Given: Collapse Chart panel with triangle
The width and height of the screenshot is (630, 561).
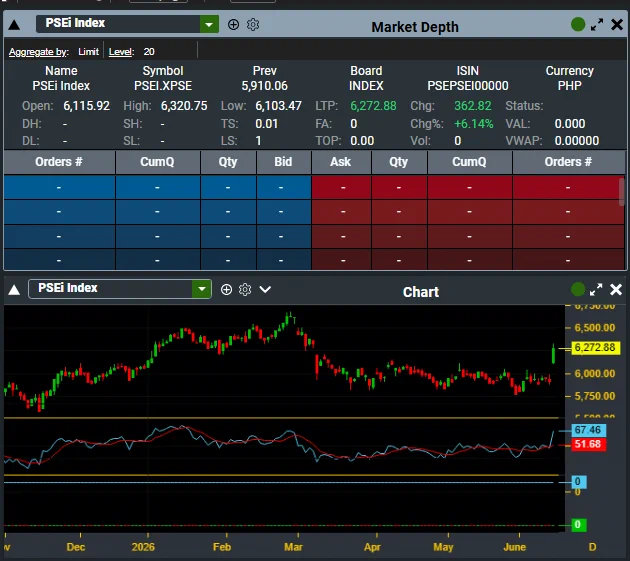Looking at the screenshot, I should point(14,290).
